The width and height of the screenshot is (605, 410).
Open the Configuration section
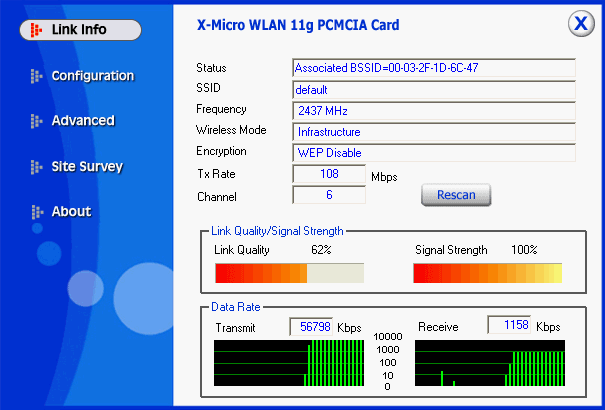[x=93, y=76]
